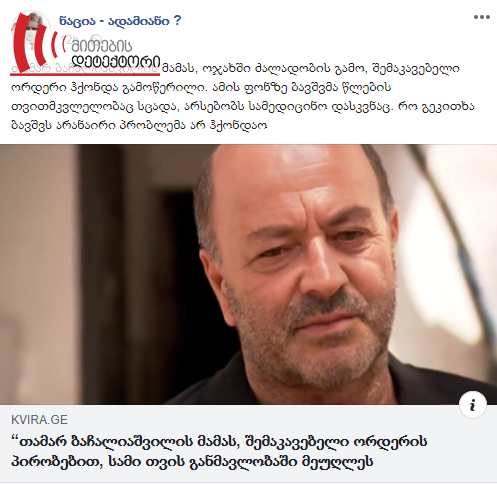
Task: Click the circular info icon on preview
Action: coord(473,405)
